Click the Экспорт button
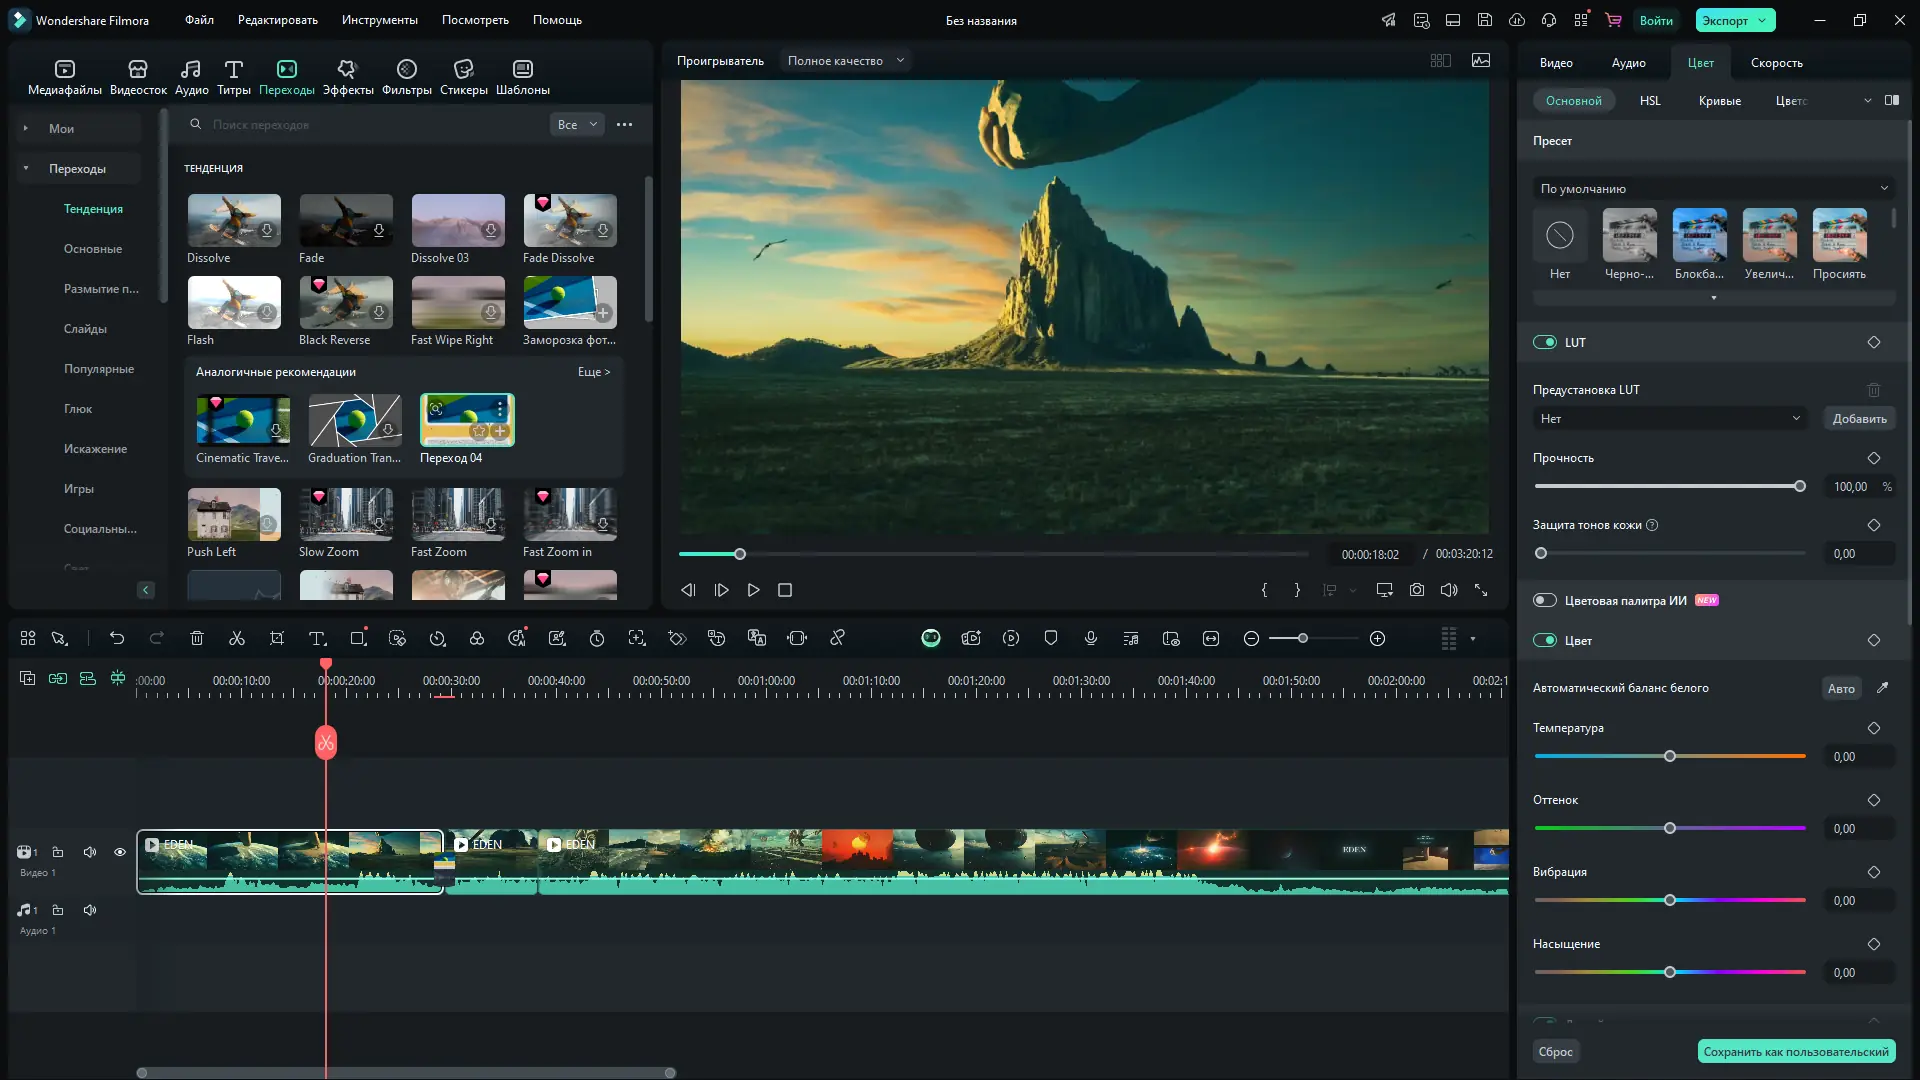Screen dimensions: 1920x1080 point(1726,20)
